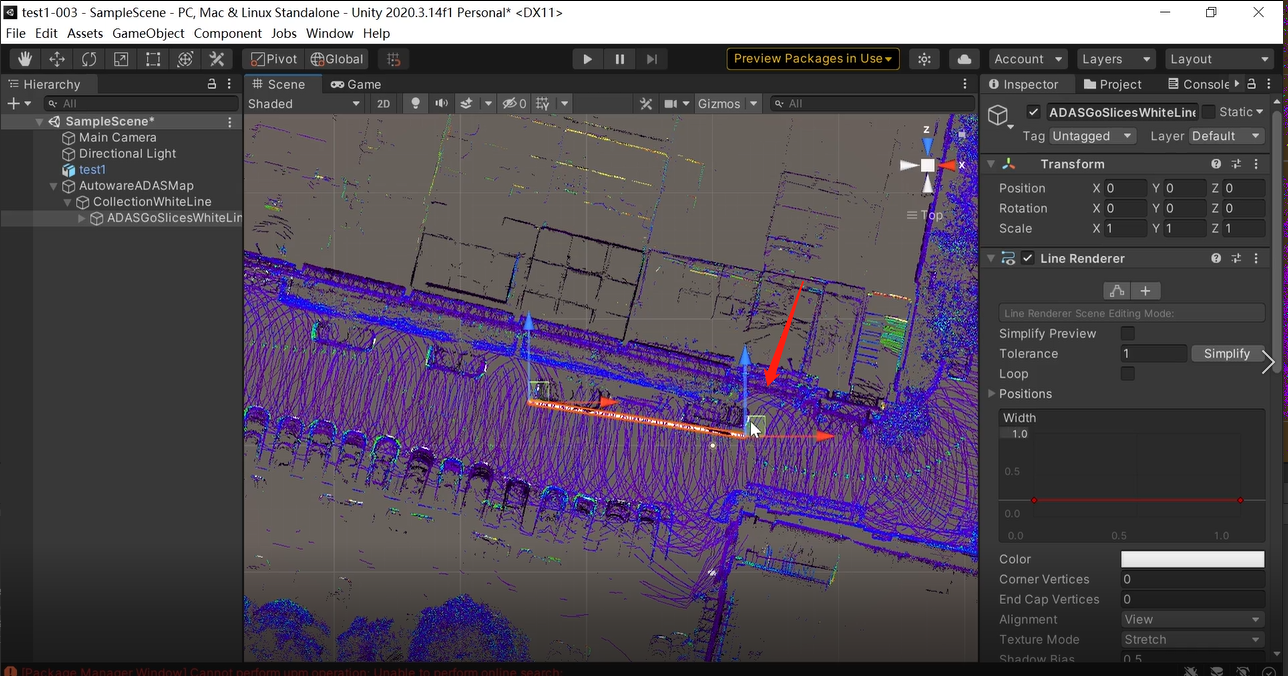Click the Play button
1288x676 pixels.
[588, 59]
